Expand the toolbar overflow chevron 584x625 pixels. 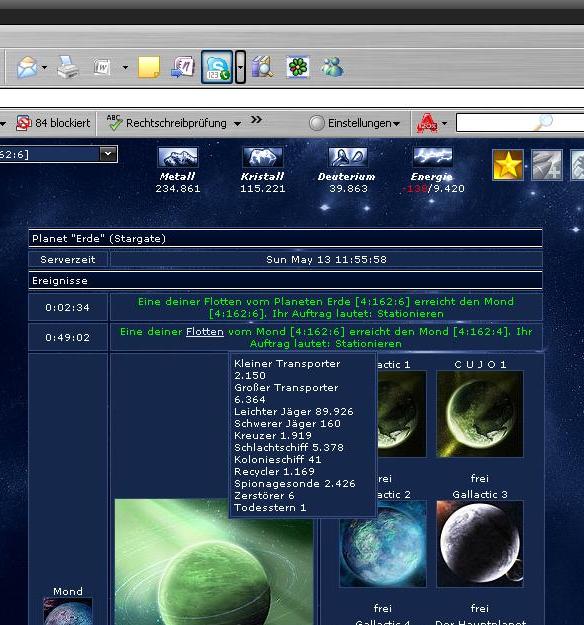point(256,120)
